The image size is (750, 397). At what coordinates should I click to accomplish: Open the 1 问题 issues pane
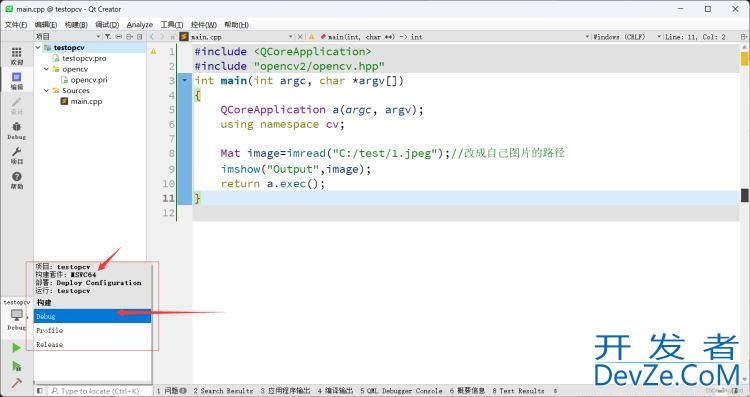172,391
